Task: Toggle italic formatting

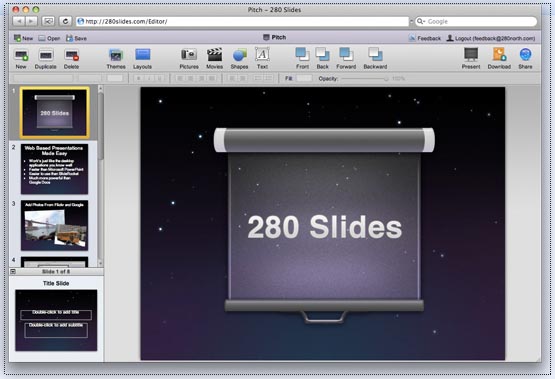Action: click(150, 78)
